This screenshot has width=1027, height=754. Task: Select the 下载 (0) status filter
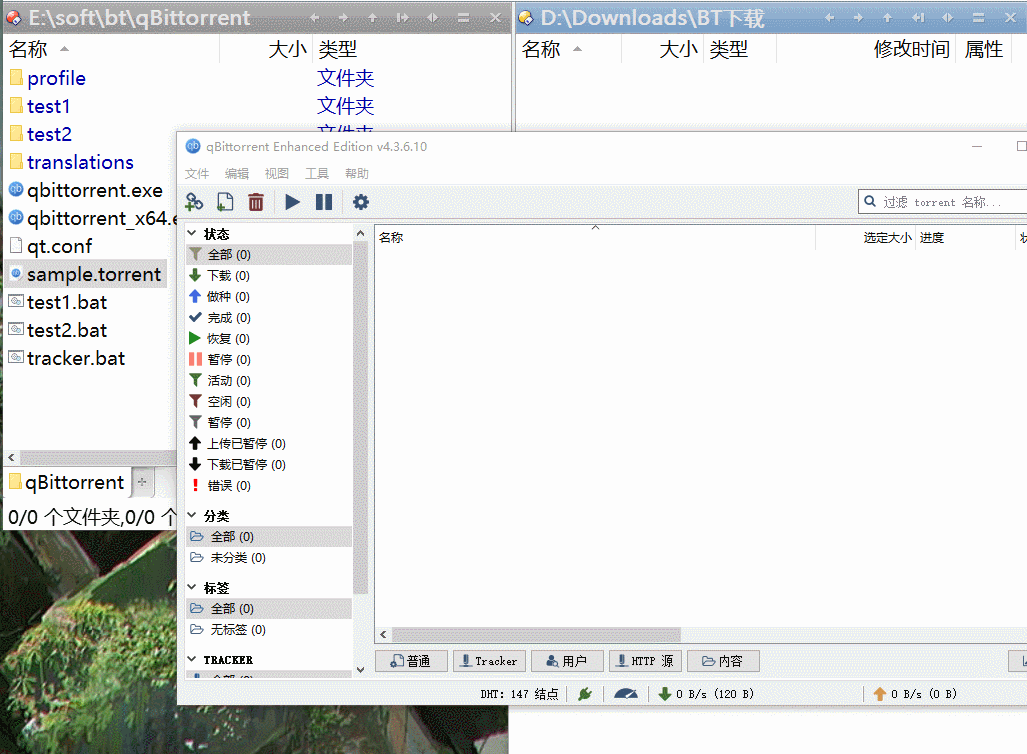pos(269,276)
